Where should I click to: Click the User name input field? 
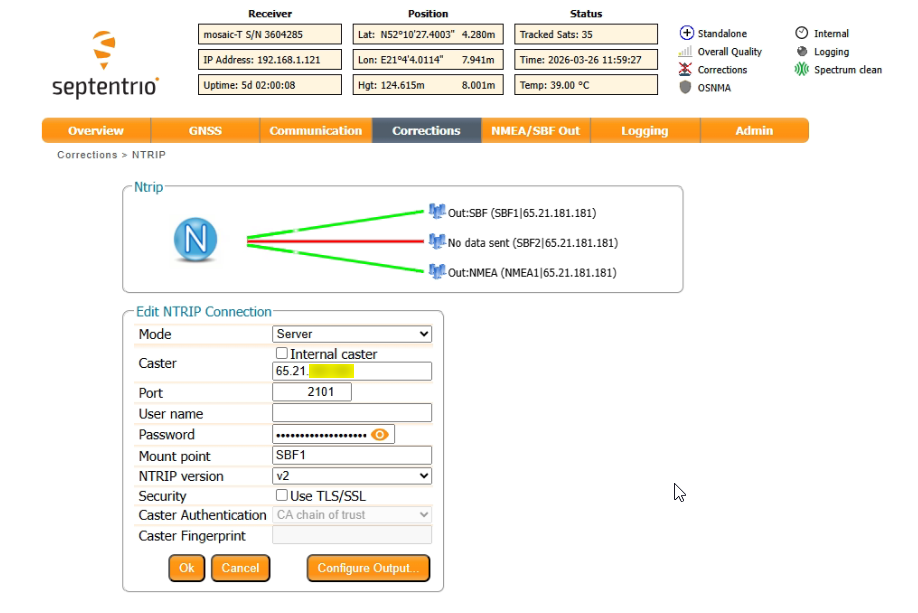352,413
